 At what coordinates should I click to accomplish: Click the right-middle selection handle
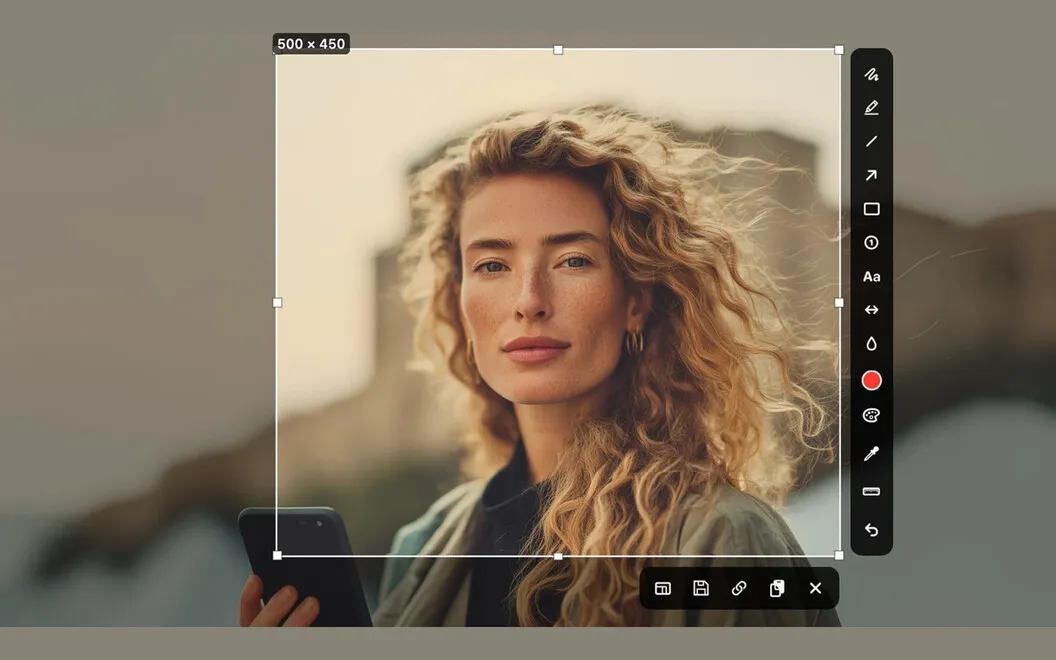[839, 303]
